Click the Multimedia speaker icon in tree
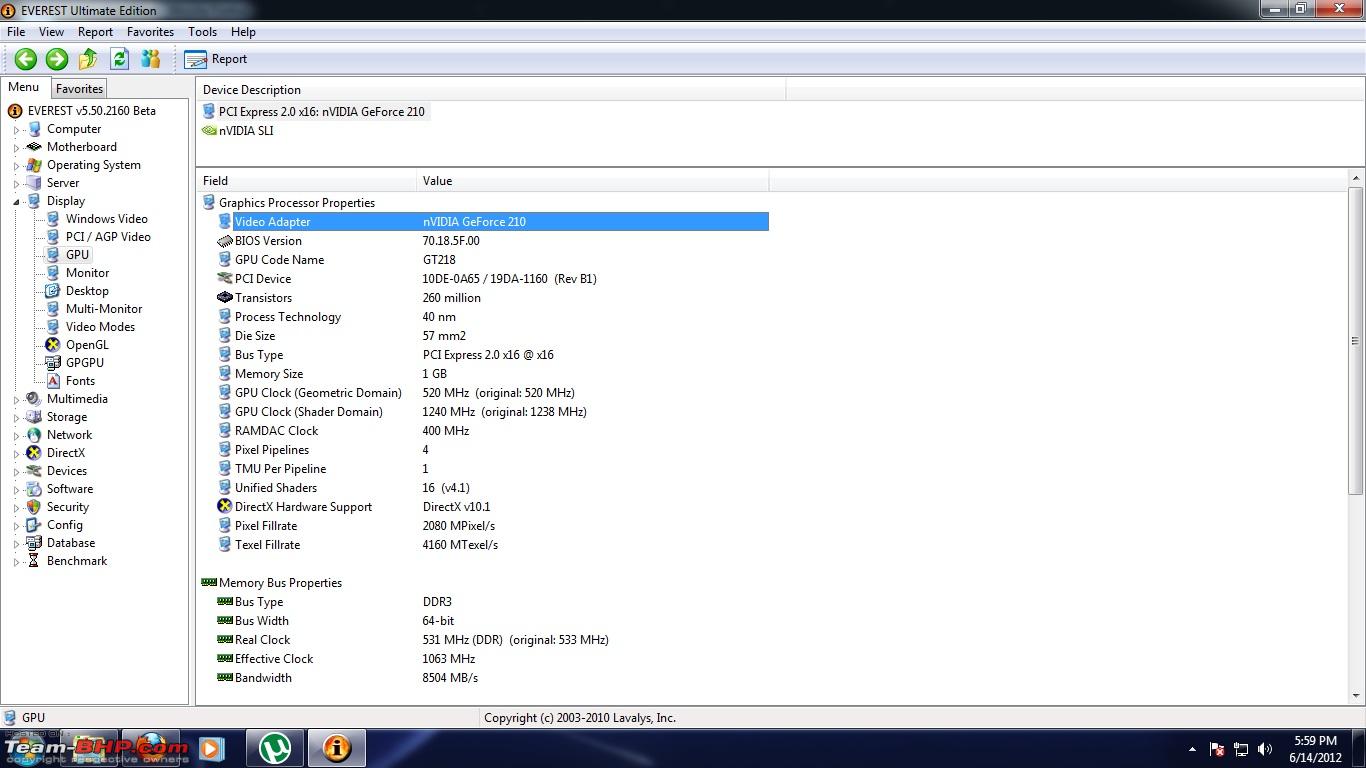1366x768 pixels. [x=34, y=399]
